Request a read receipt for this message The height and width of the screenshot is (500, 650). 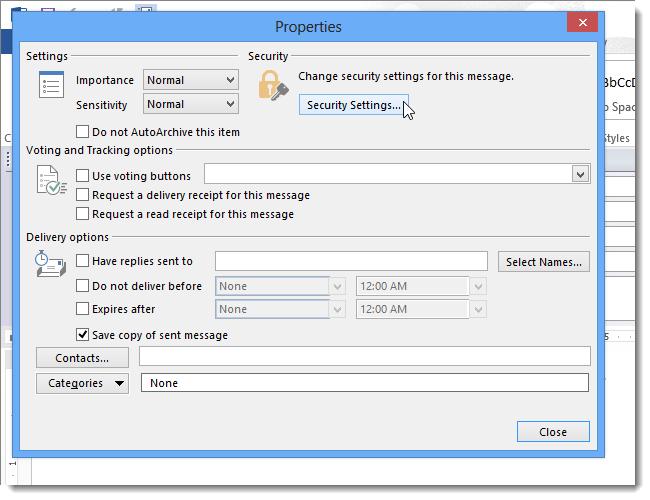click(x=82, y=214)
